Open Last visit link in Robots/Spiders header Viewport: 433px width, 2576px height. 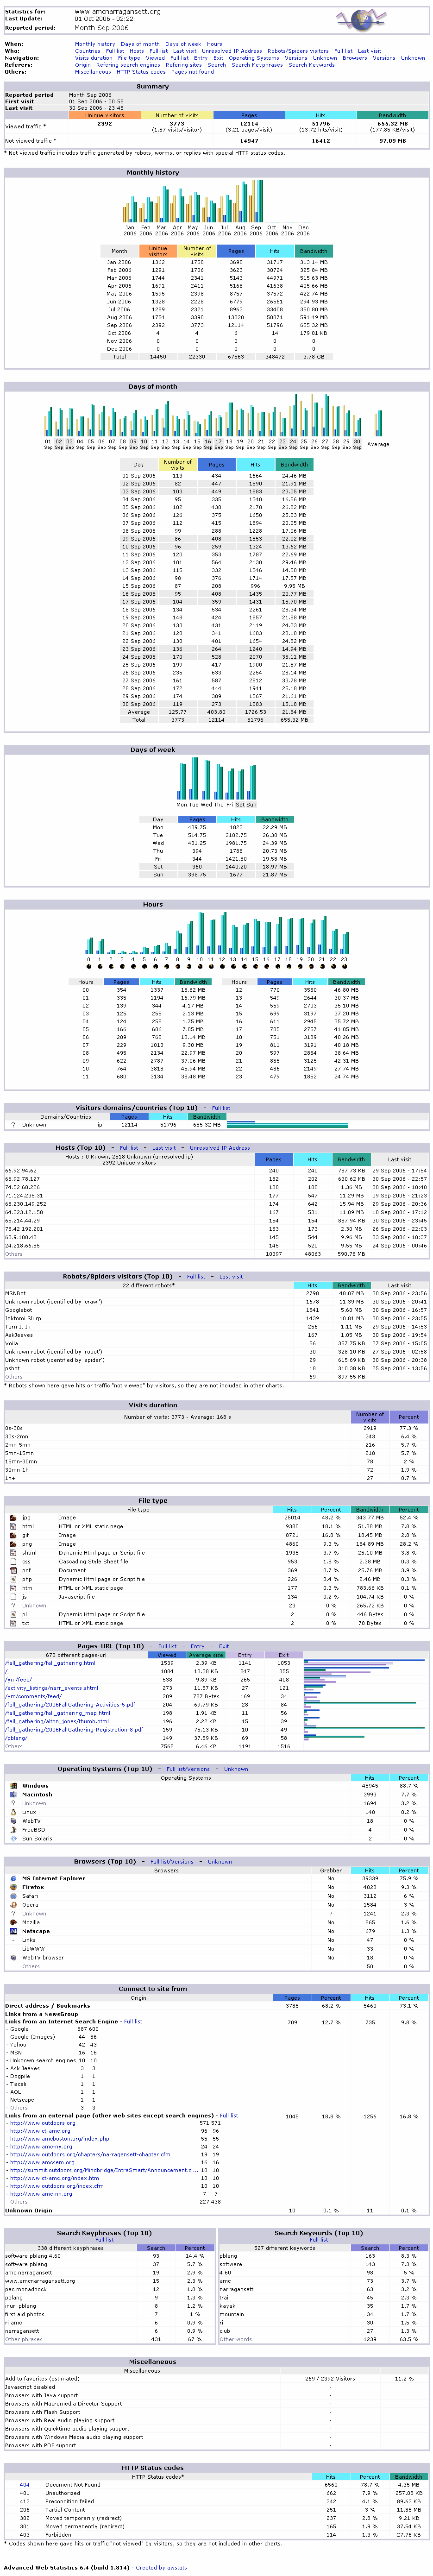coord(231,1276)
